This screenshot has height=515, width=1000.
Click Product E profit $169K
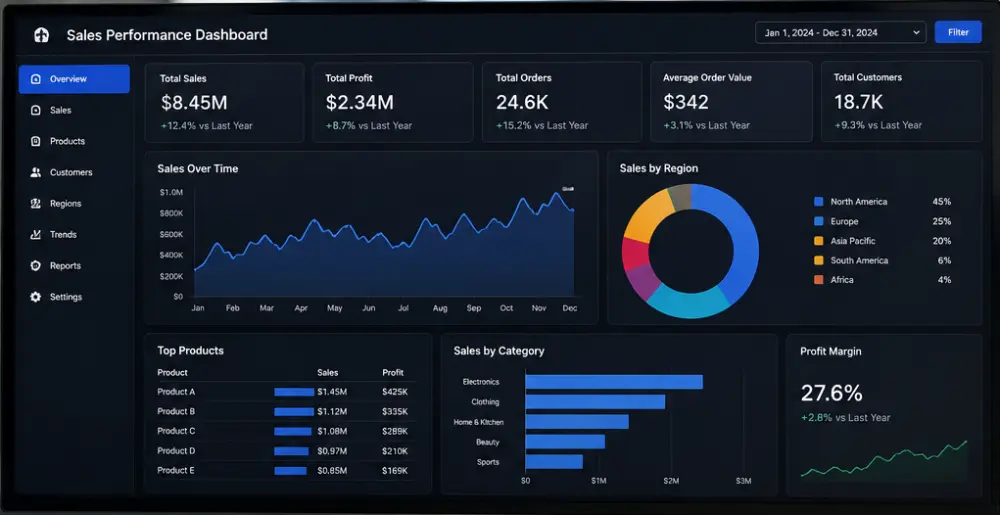[395, 471]
